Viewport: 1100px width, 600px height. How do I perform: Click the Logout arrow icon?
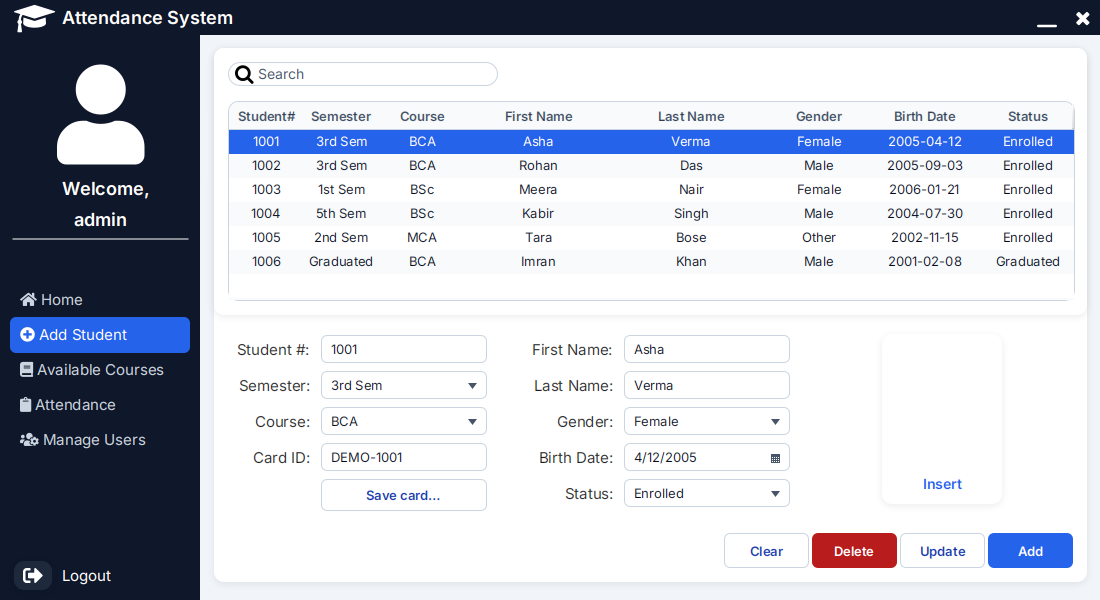[32, 576]
